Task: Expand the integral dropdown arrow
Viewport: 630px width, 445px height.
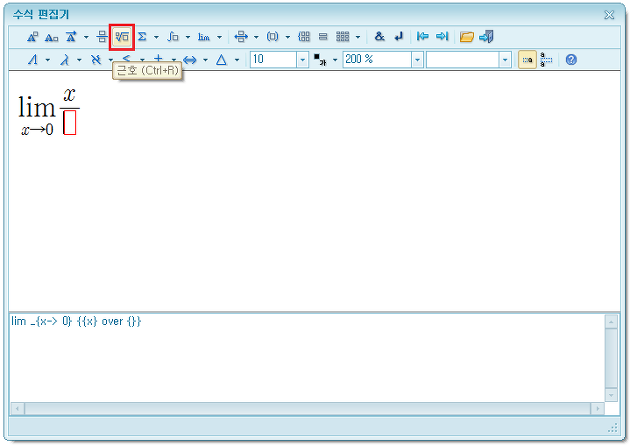Action: tap(188, 37)
